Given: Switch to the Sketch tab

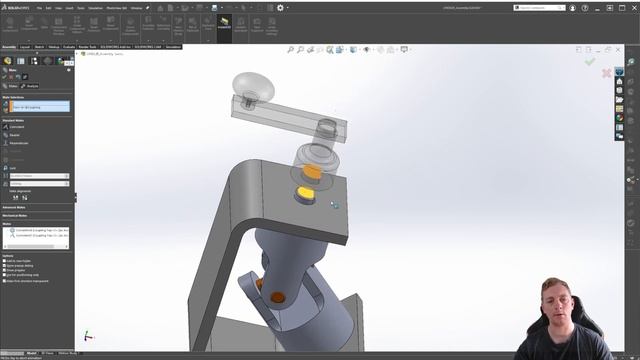Looking at the screenshot, I should point(39,47).
